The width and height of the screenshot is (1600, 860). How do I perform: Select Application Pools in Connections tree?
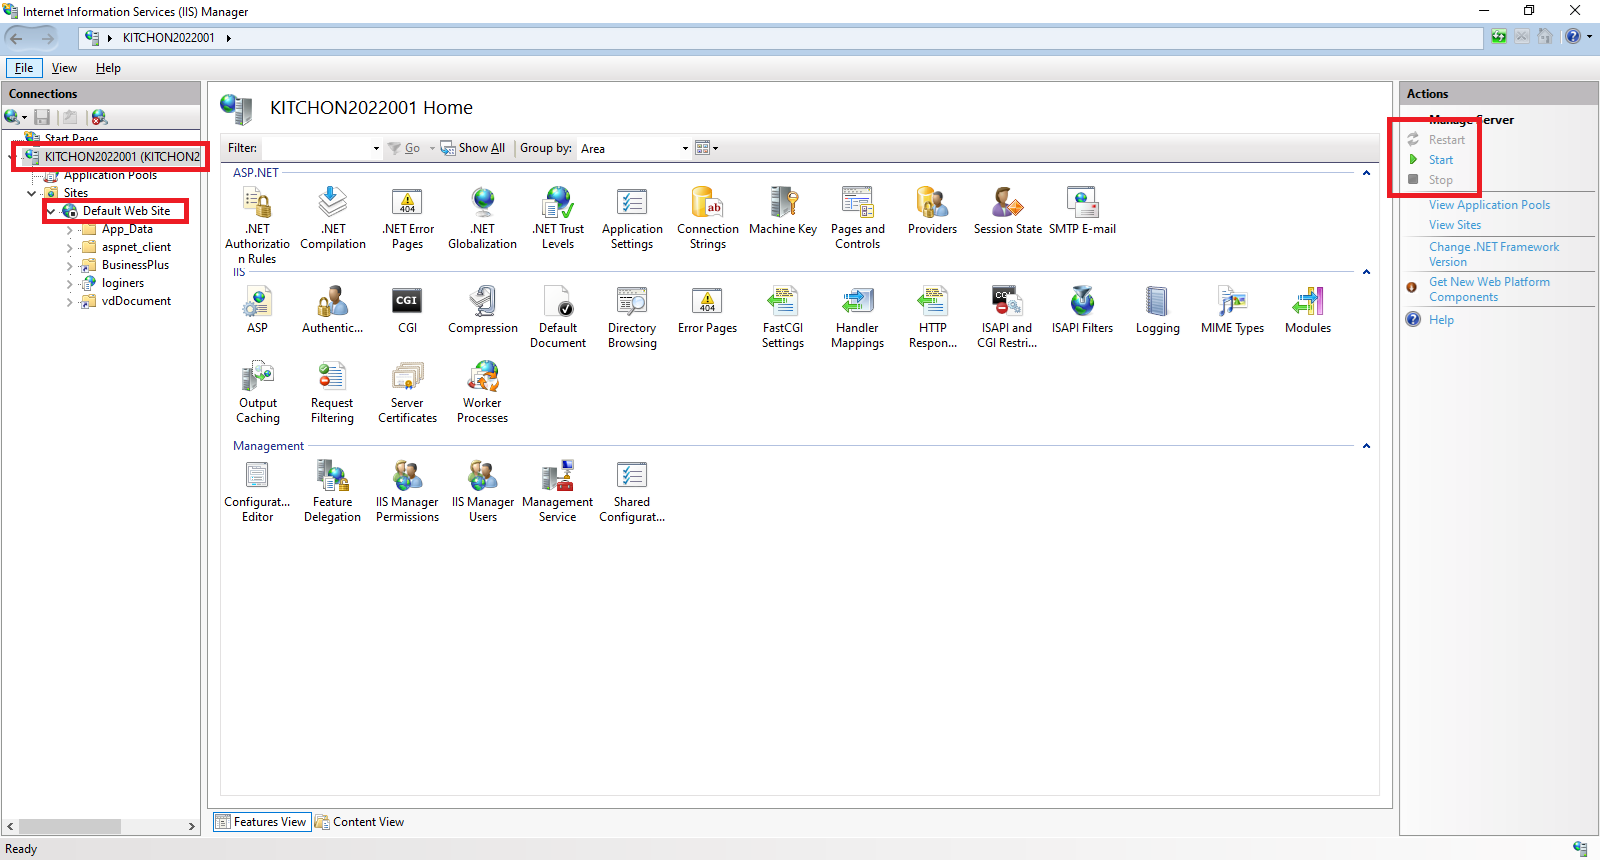click(x=110, y=175)
